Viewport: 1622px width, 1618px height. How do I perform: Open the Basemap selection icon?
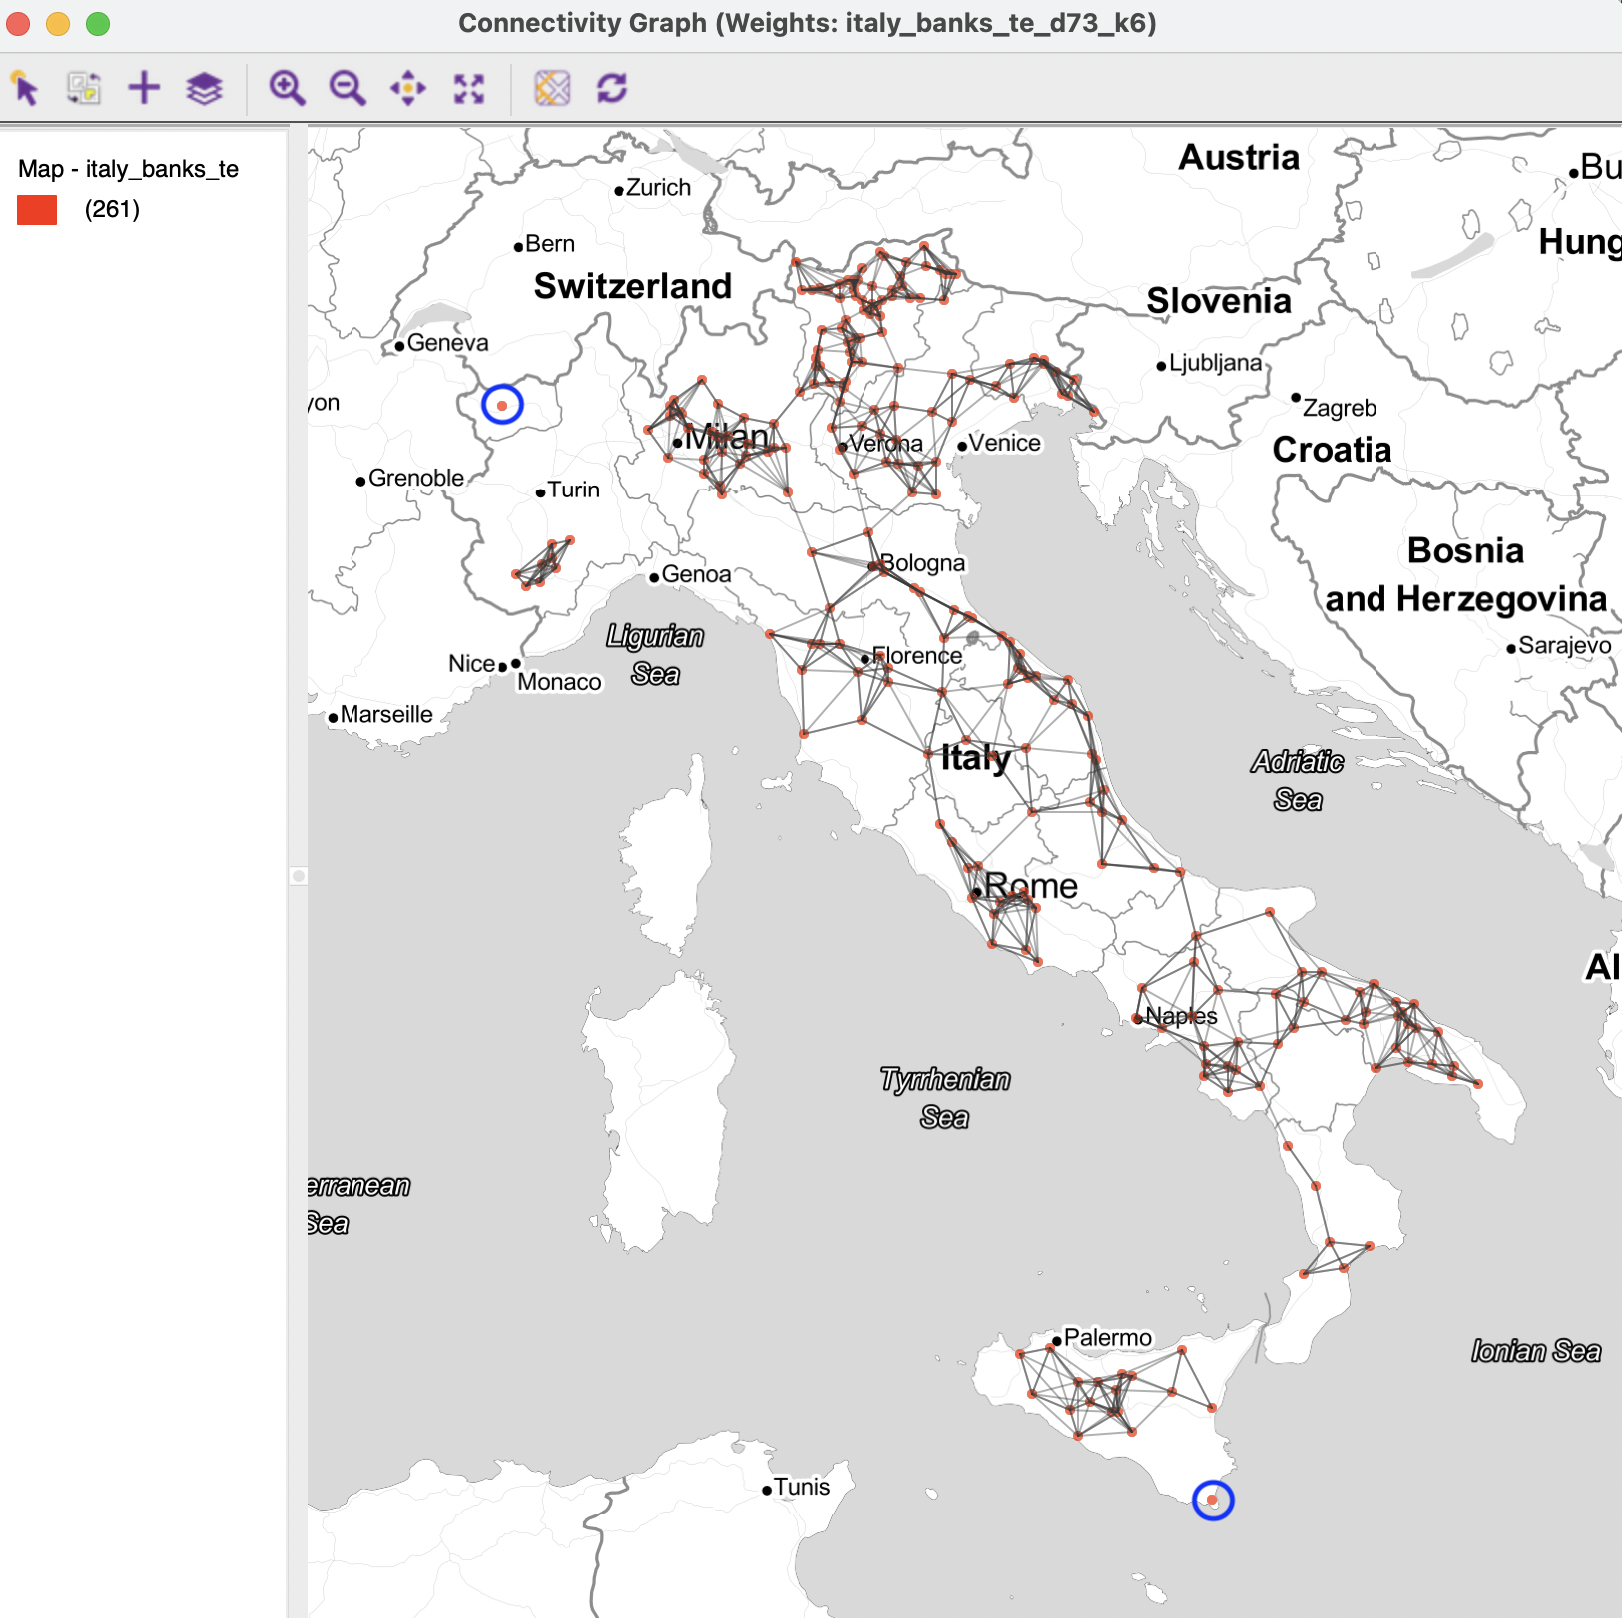click(x=552, y=88)
